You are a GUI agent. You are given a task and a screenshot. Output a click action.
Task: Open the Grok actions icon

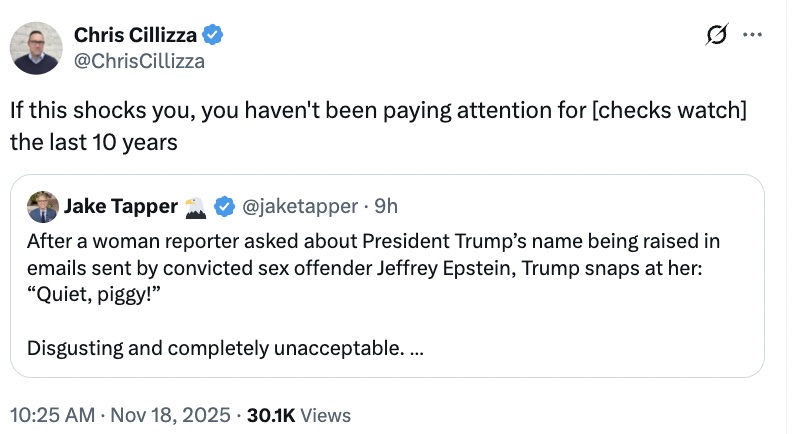716,36
